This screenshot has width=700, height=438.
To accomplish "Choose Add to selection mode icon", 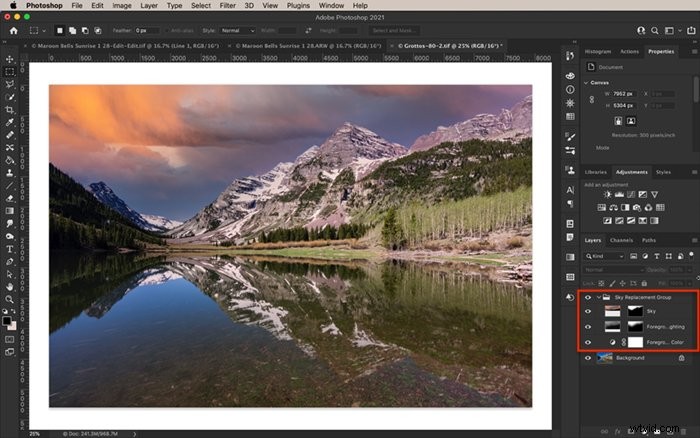I will (72, 30).
